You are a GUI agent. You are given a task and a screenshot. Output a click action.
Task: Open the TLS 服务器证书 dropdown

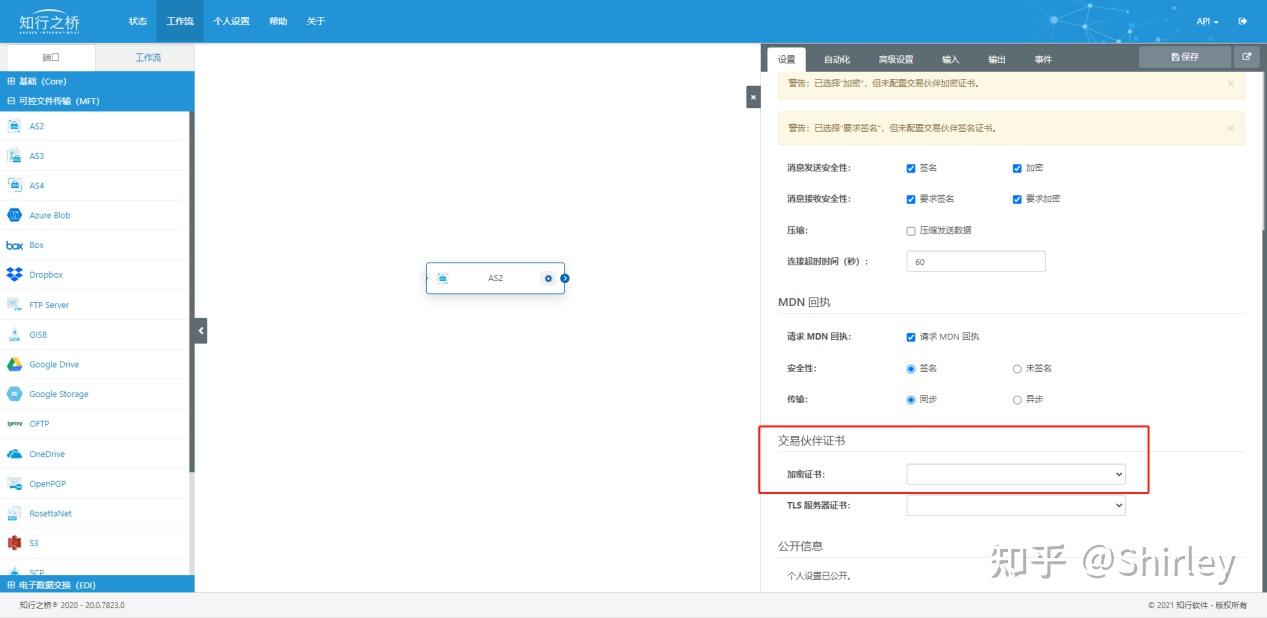point(1016,505)
